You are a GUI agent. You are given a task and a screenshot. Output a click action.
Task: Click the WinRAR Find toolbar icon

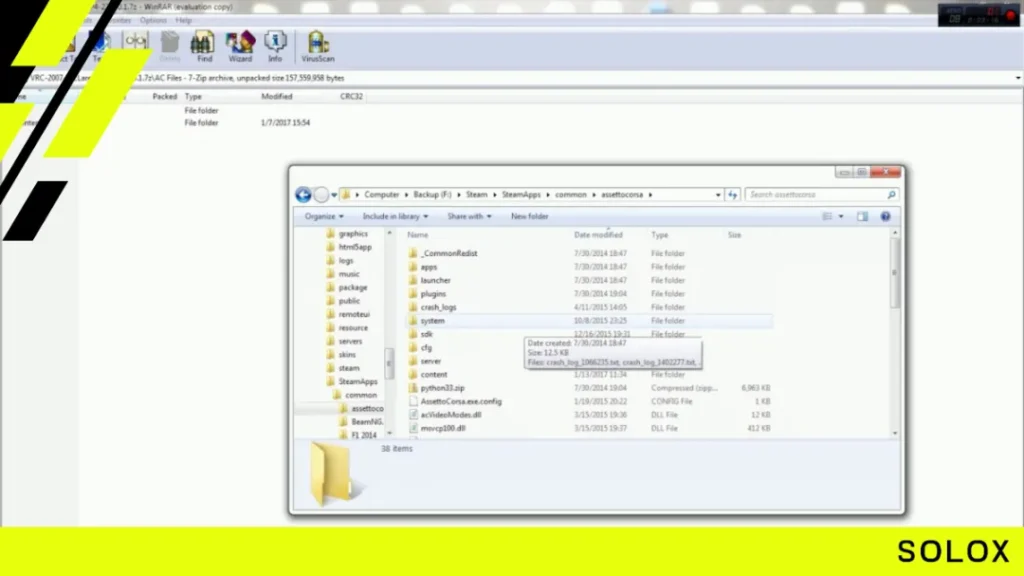203,46
